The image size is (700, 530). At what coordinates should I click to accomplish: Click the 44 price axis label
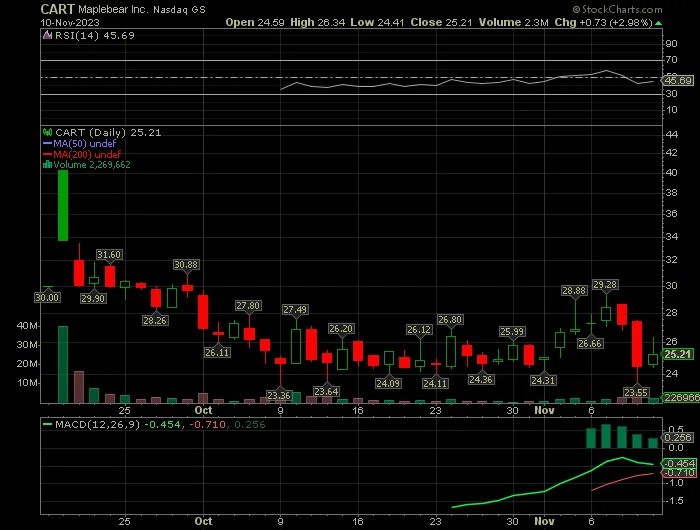click(x=672, y=134)
